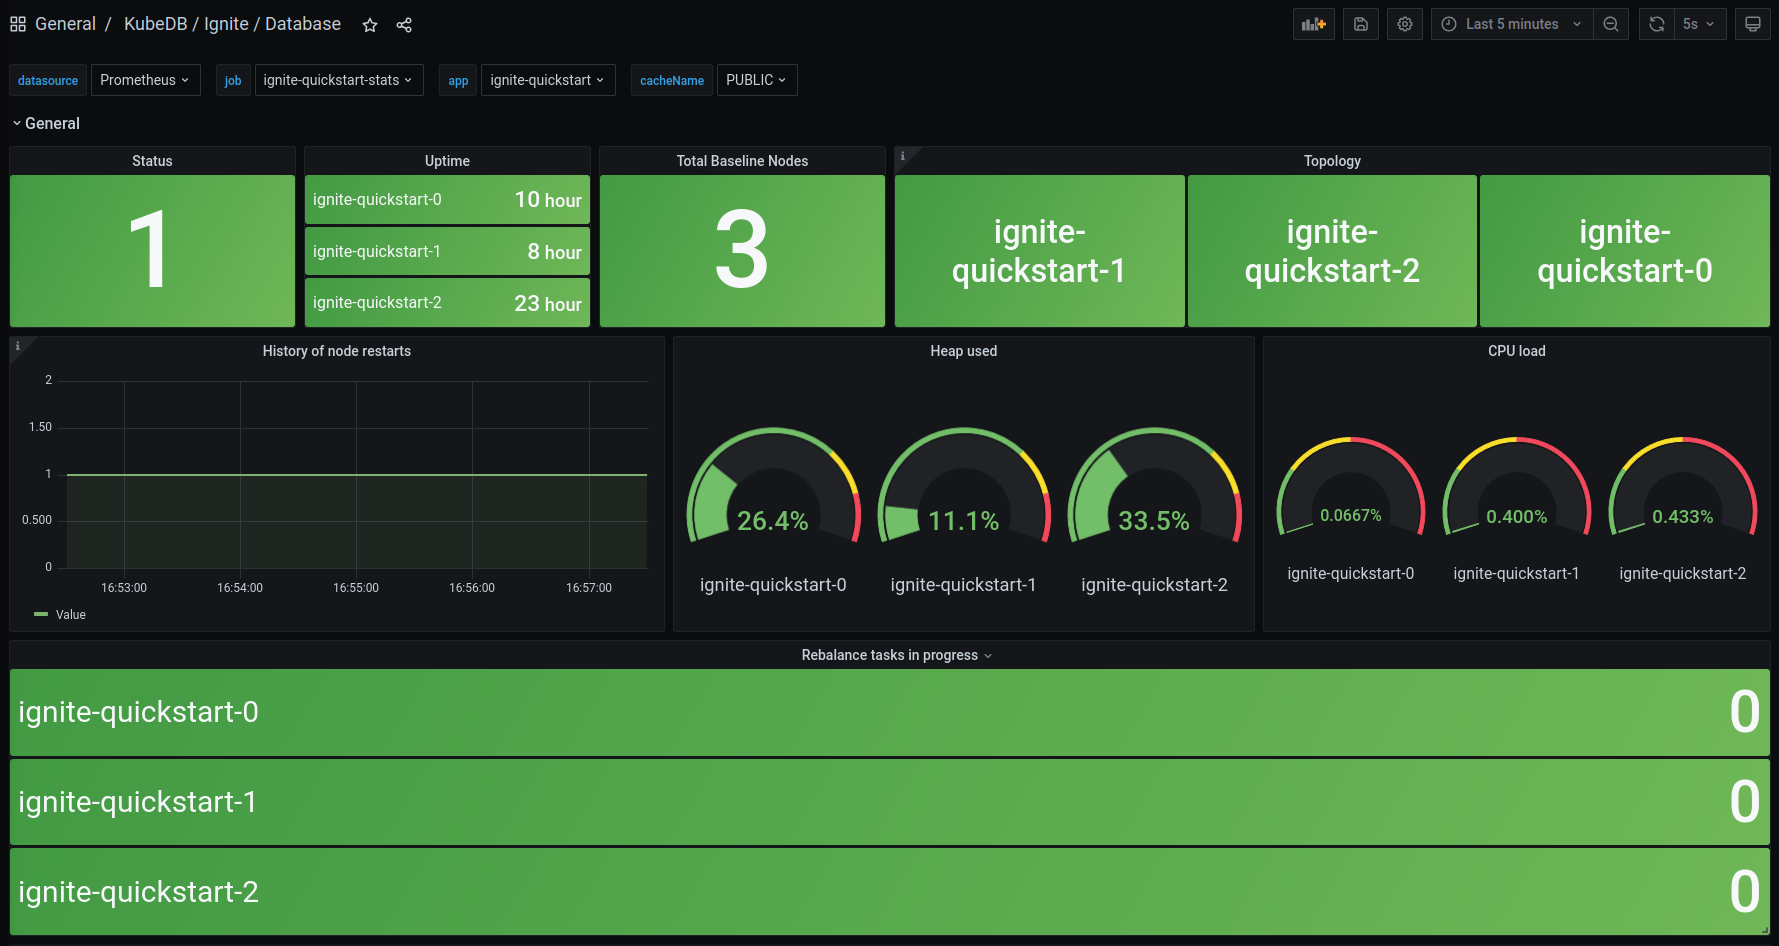Viewport: 1779px width, 946px height.
Task: Open the CPU load panel title menu
Action: [x=1517, y=351]
